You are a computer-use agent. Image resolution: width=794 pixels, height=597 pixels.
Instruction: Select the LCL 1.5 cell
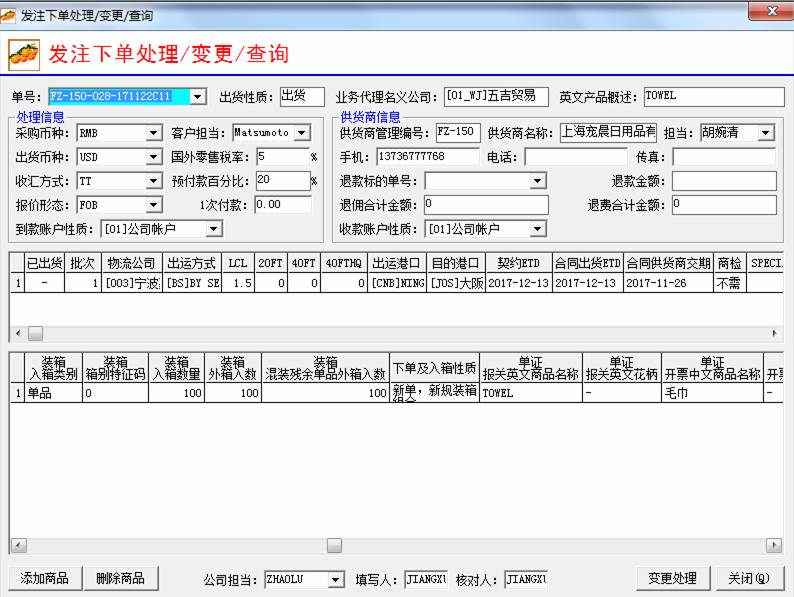(237, 283)
